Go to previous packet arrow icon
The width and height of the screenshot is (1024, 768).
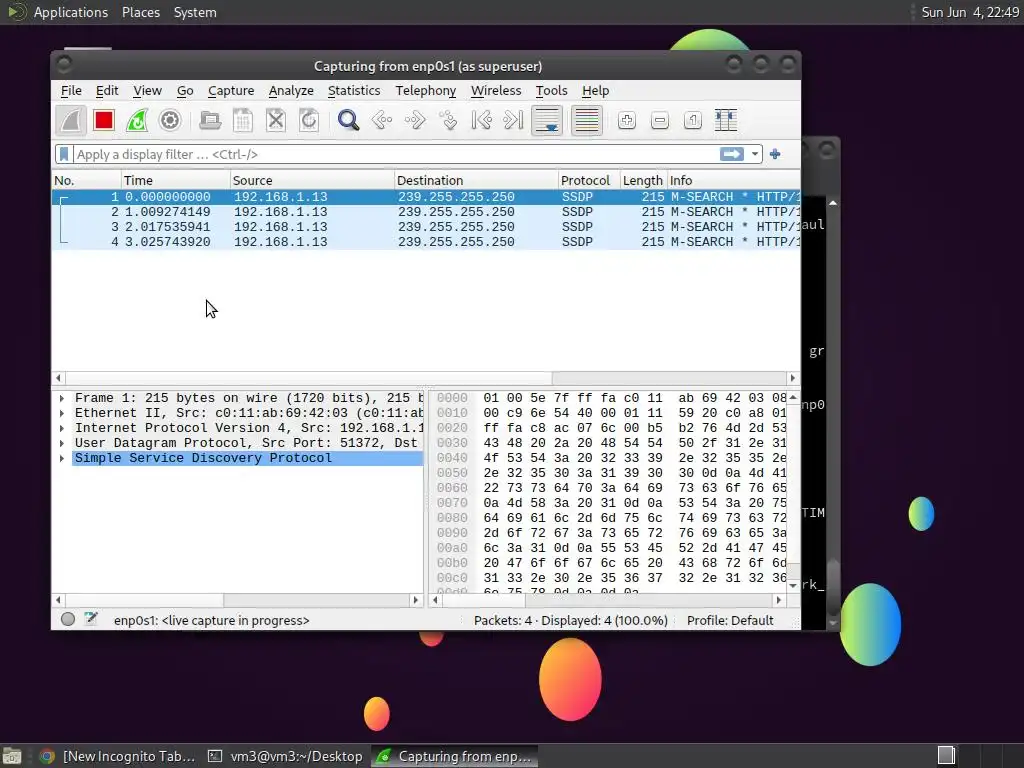coord(382,121)
